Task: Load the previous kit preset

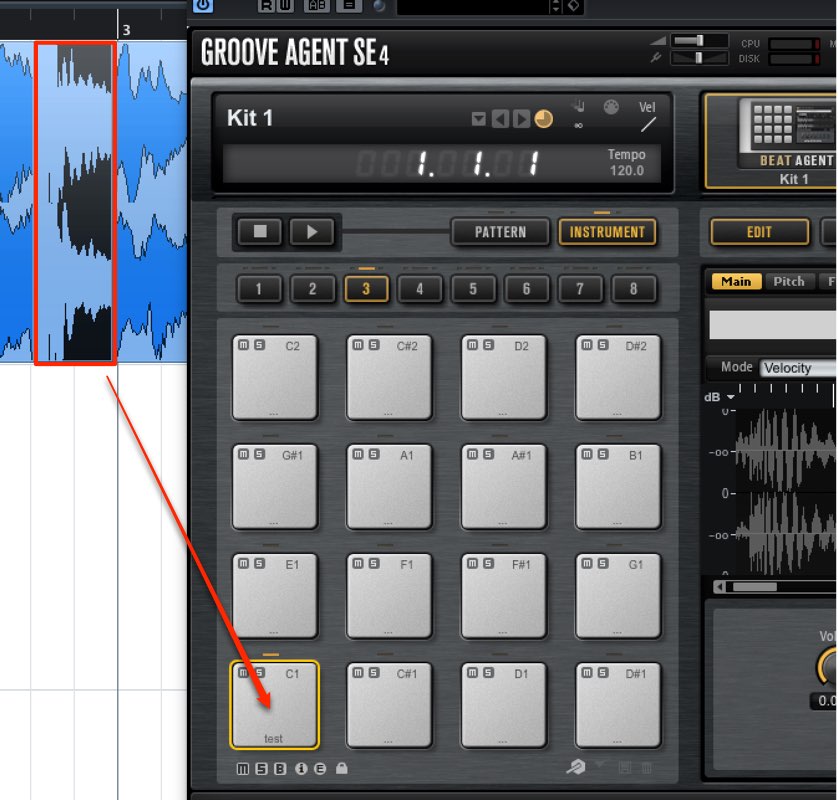Action: [x=500, y=119]
